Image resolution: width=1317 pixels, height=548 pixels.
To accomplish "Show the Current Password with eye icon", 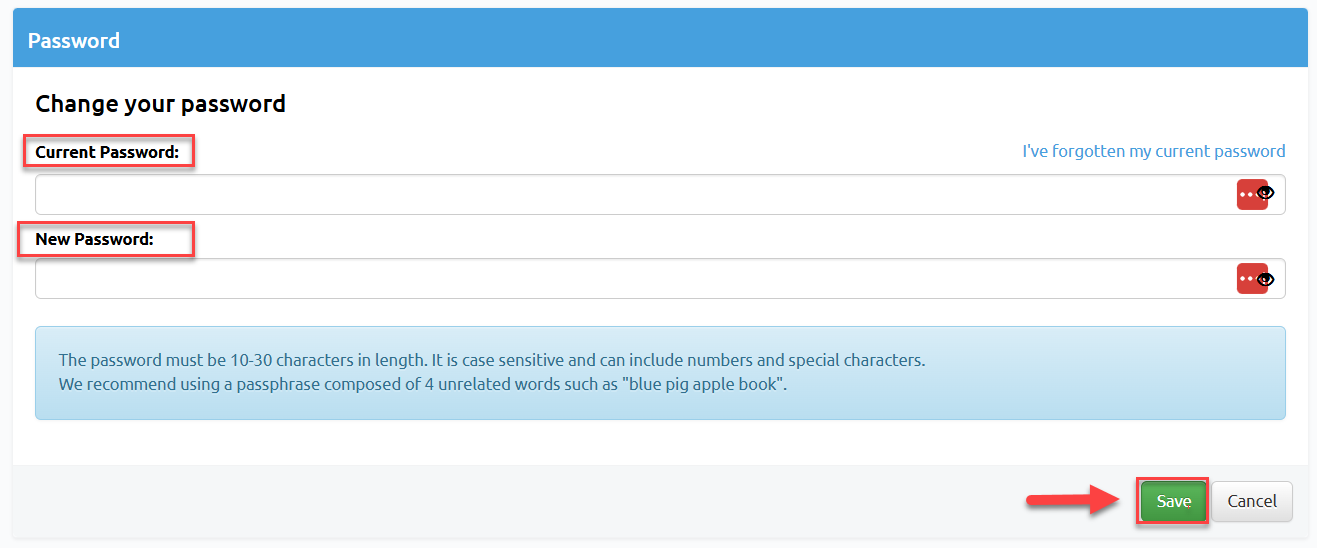I will click(x=1267, y=194).
